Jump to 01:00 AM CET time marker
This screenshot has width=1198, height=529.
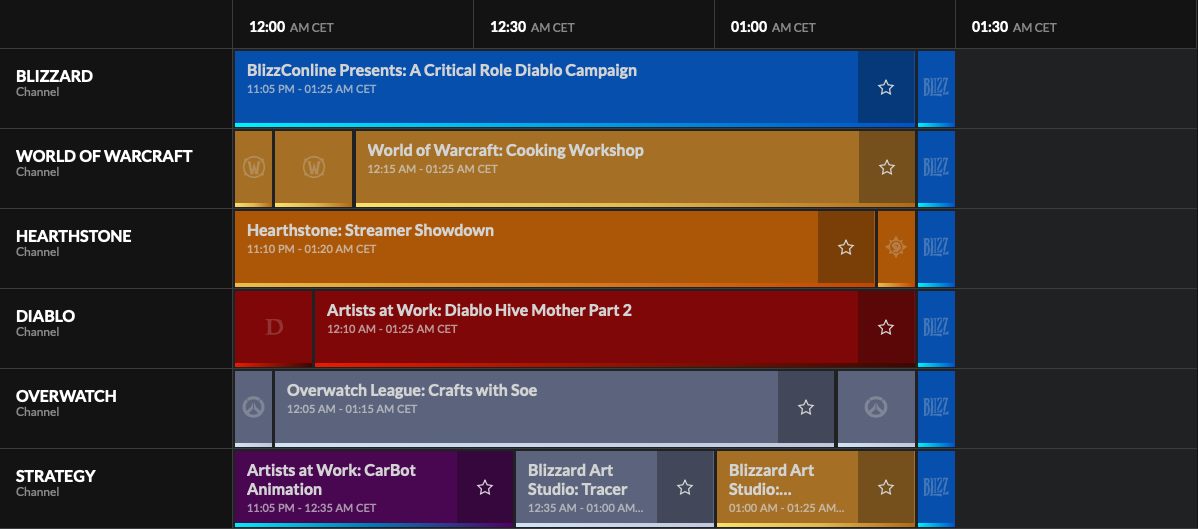pyautogui.click(x=773, y=28)
